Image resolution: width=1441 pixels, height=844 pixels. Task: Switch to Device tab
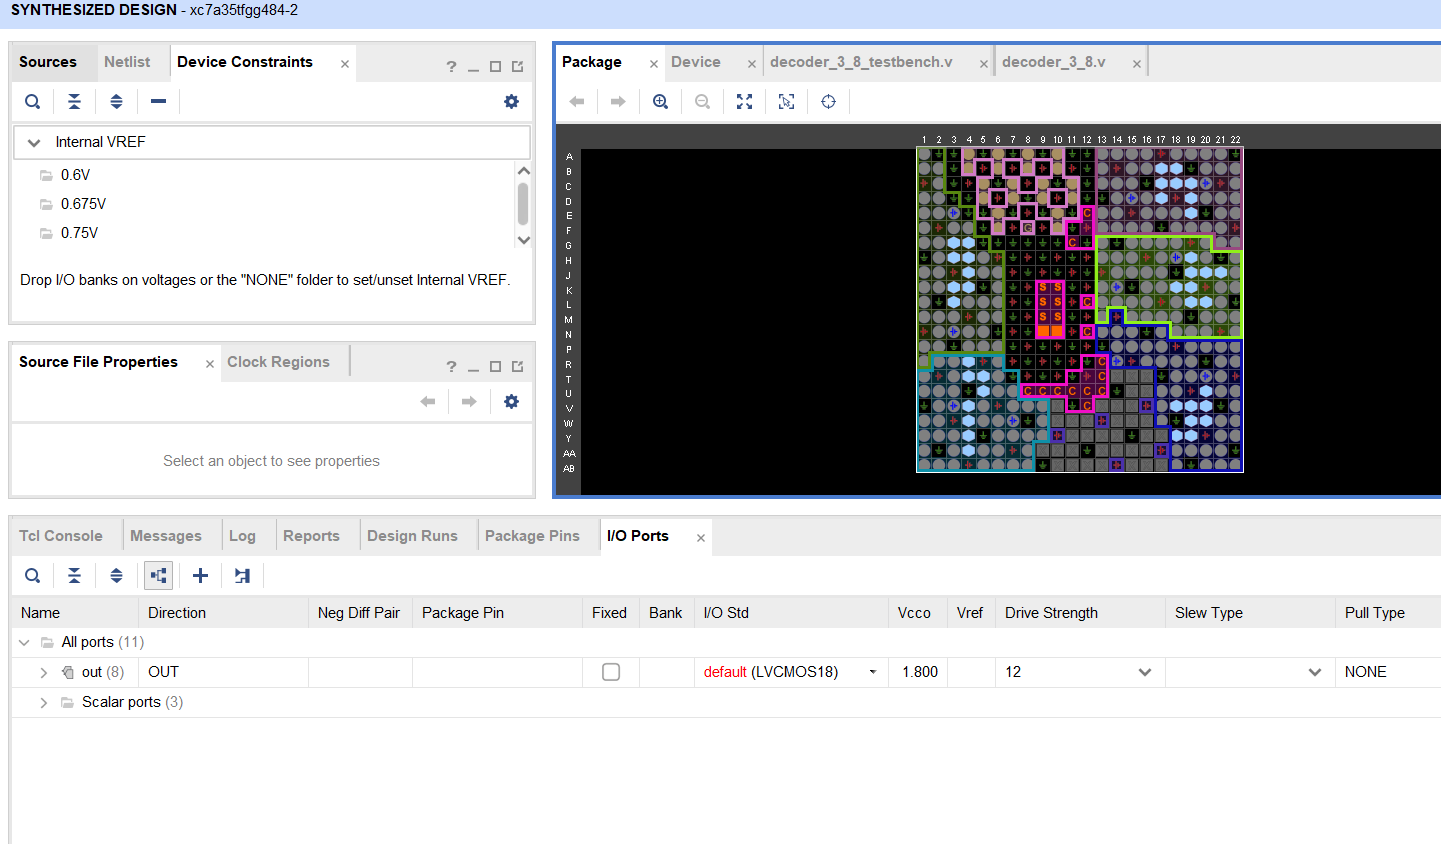[x=696, y=62]
